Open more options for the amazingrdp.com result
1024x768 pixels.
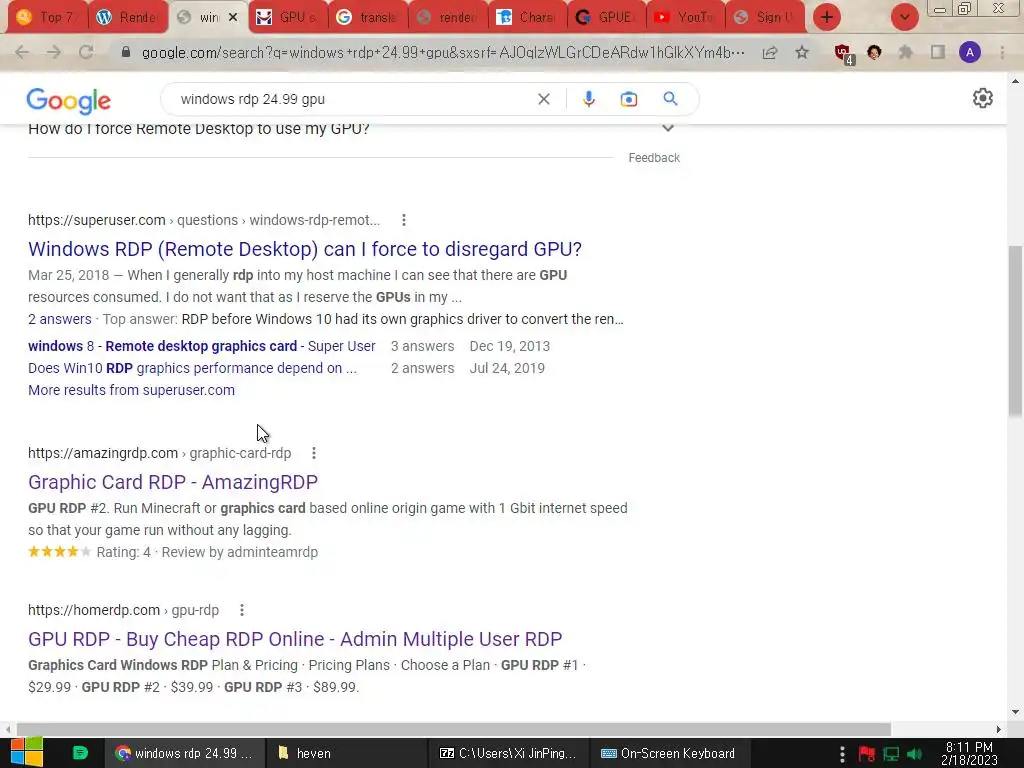click(x=313, y=453)
